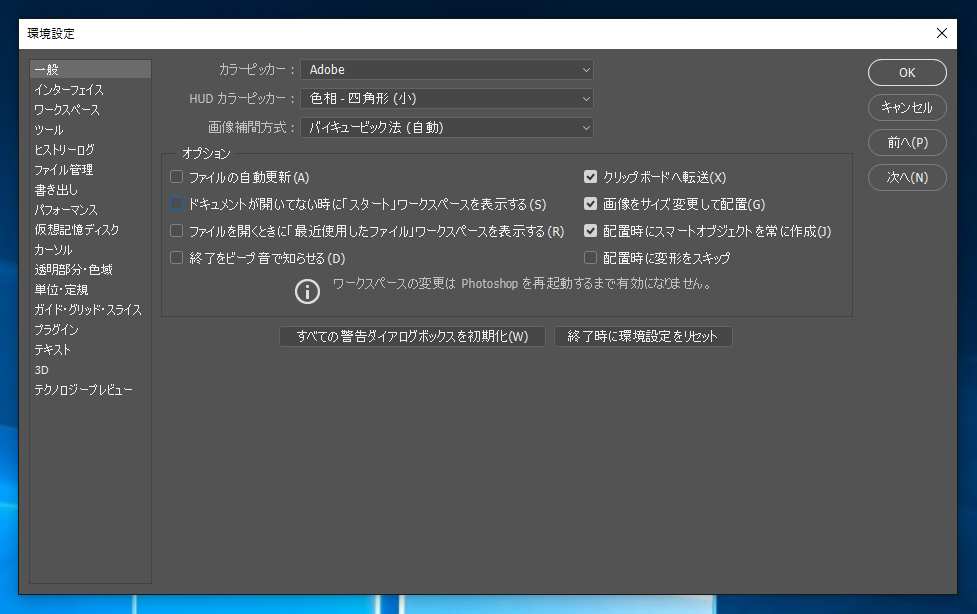Click すべての警告ダイアログボックスを初期化(W)
This screenshot has width=977, height=614.
pyautogui.click(x=412, y=336)
